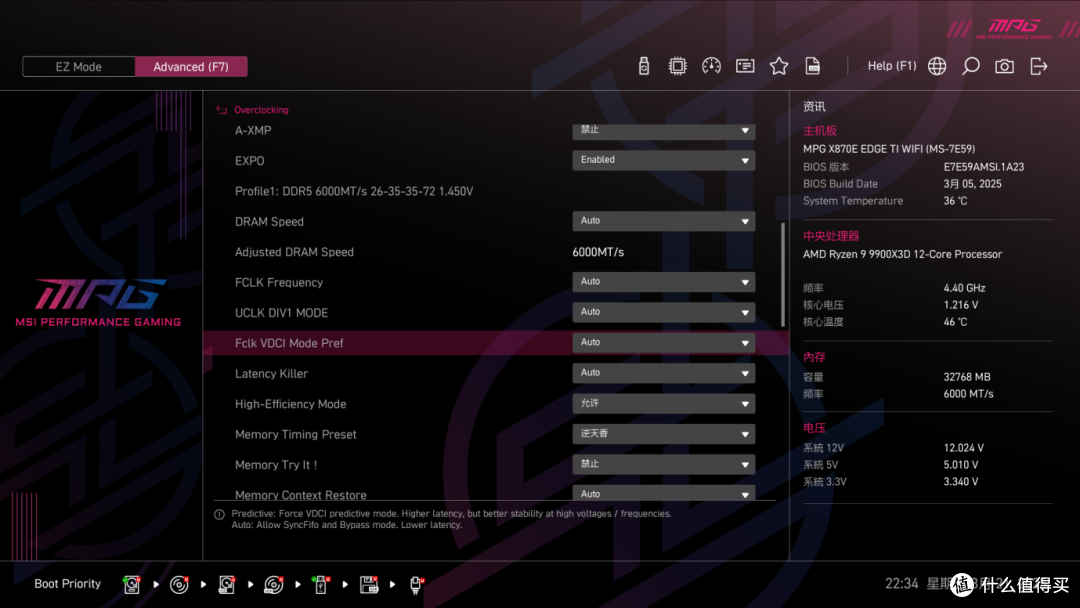The image size is (1080, 608).
Task: Select the Memory Timing Preset label
Action: coord(295,434)
